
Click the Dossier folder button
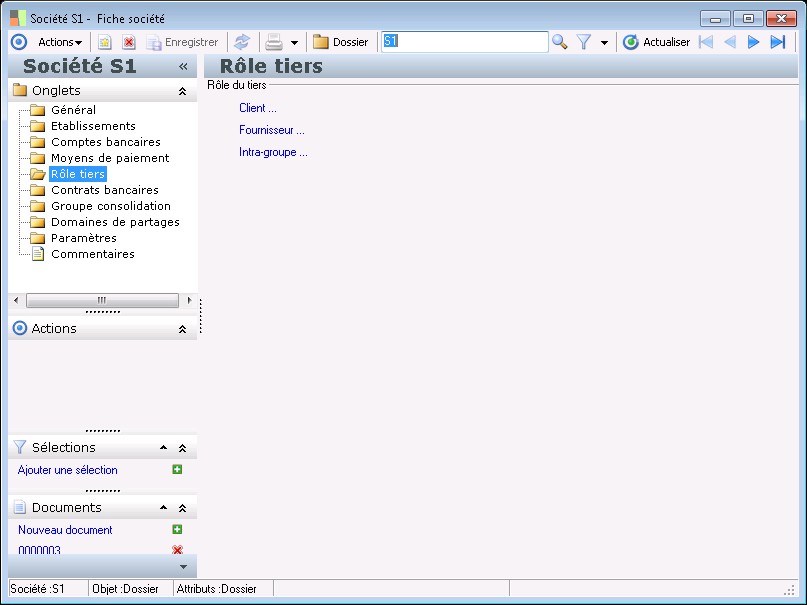click(341, 42)
